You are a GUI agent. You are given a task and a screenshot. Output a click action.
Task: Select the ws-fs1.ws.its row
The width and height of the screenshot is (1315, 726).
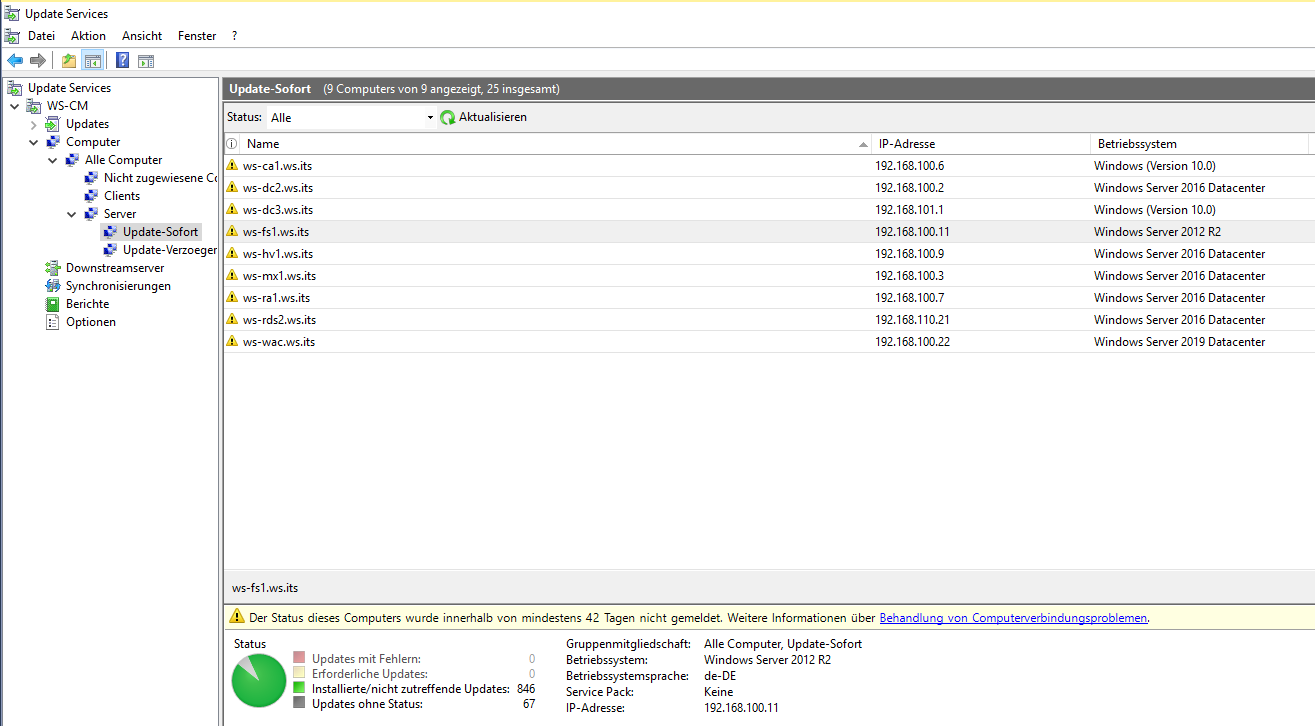[x=769, y=232]
